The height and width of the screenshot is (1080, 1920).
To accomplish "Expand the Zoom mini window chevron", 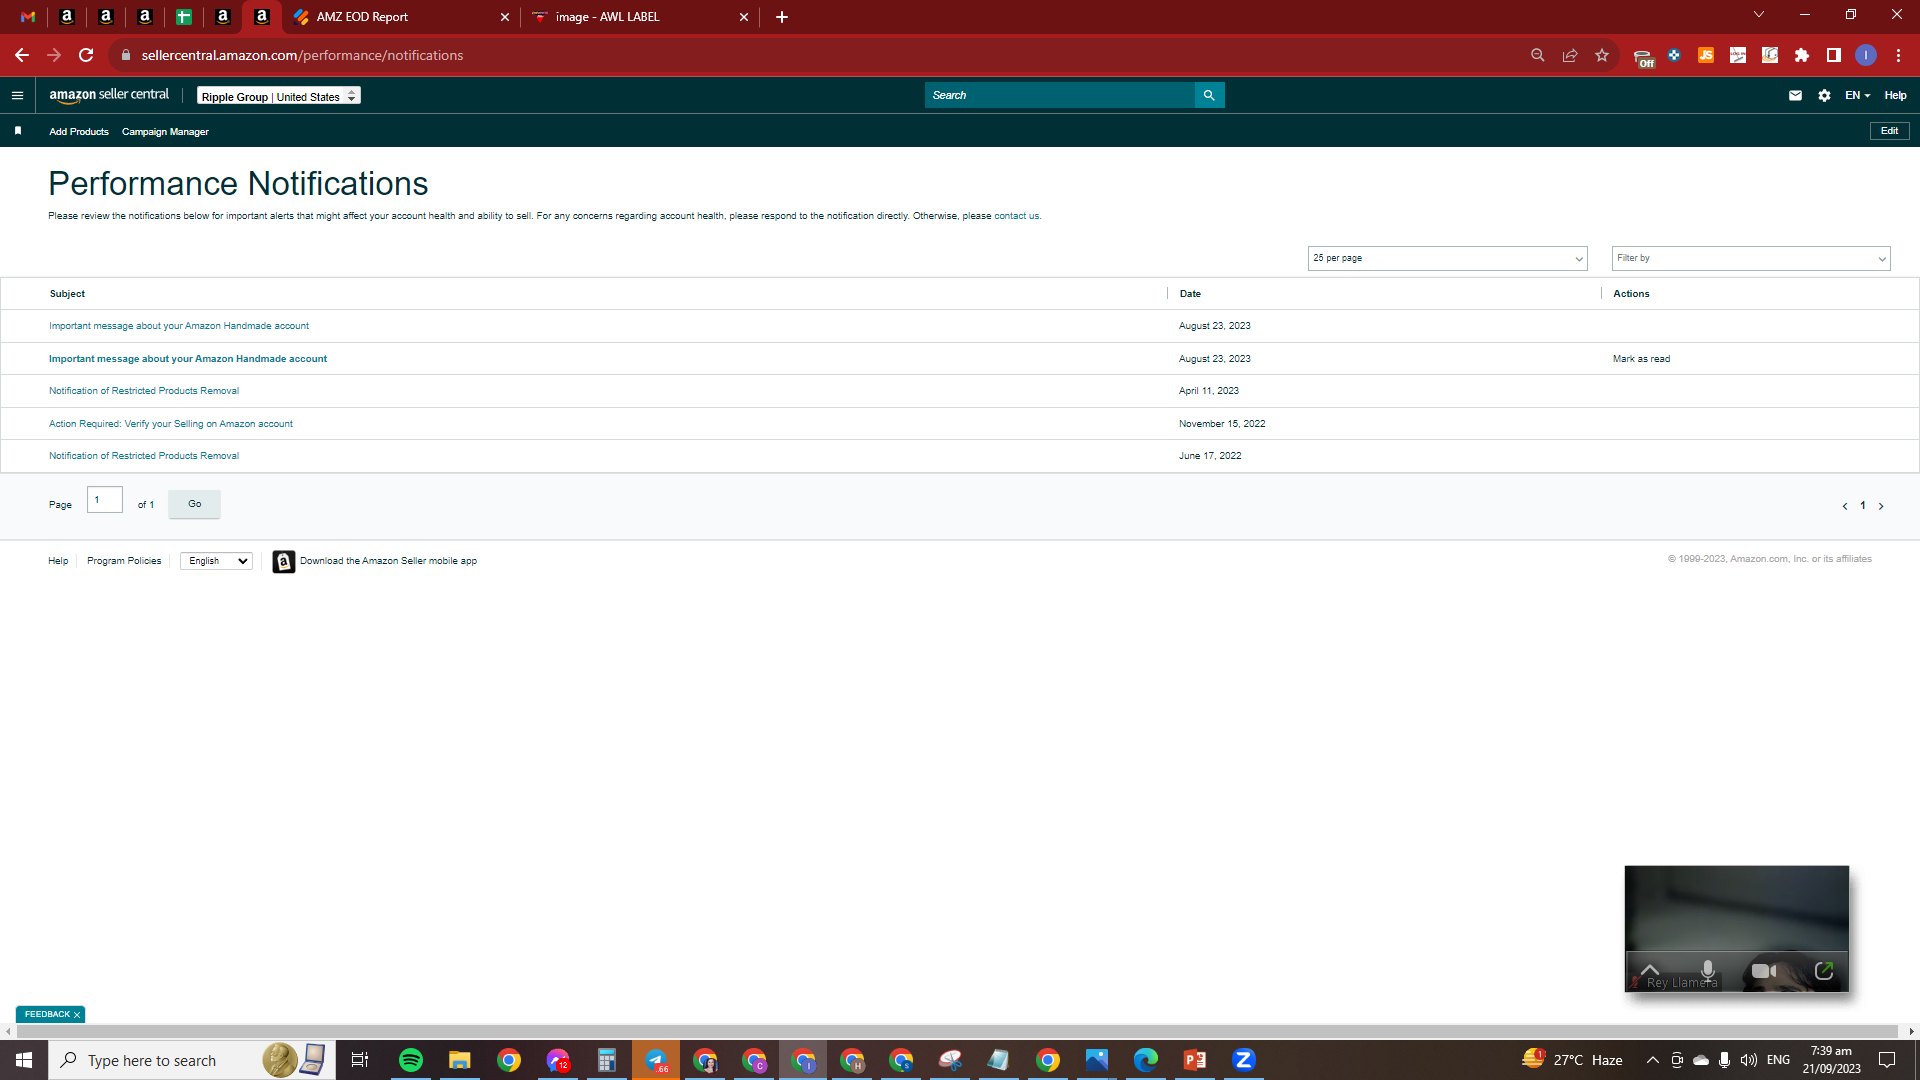I will (1650, 969).
